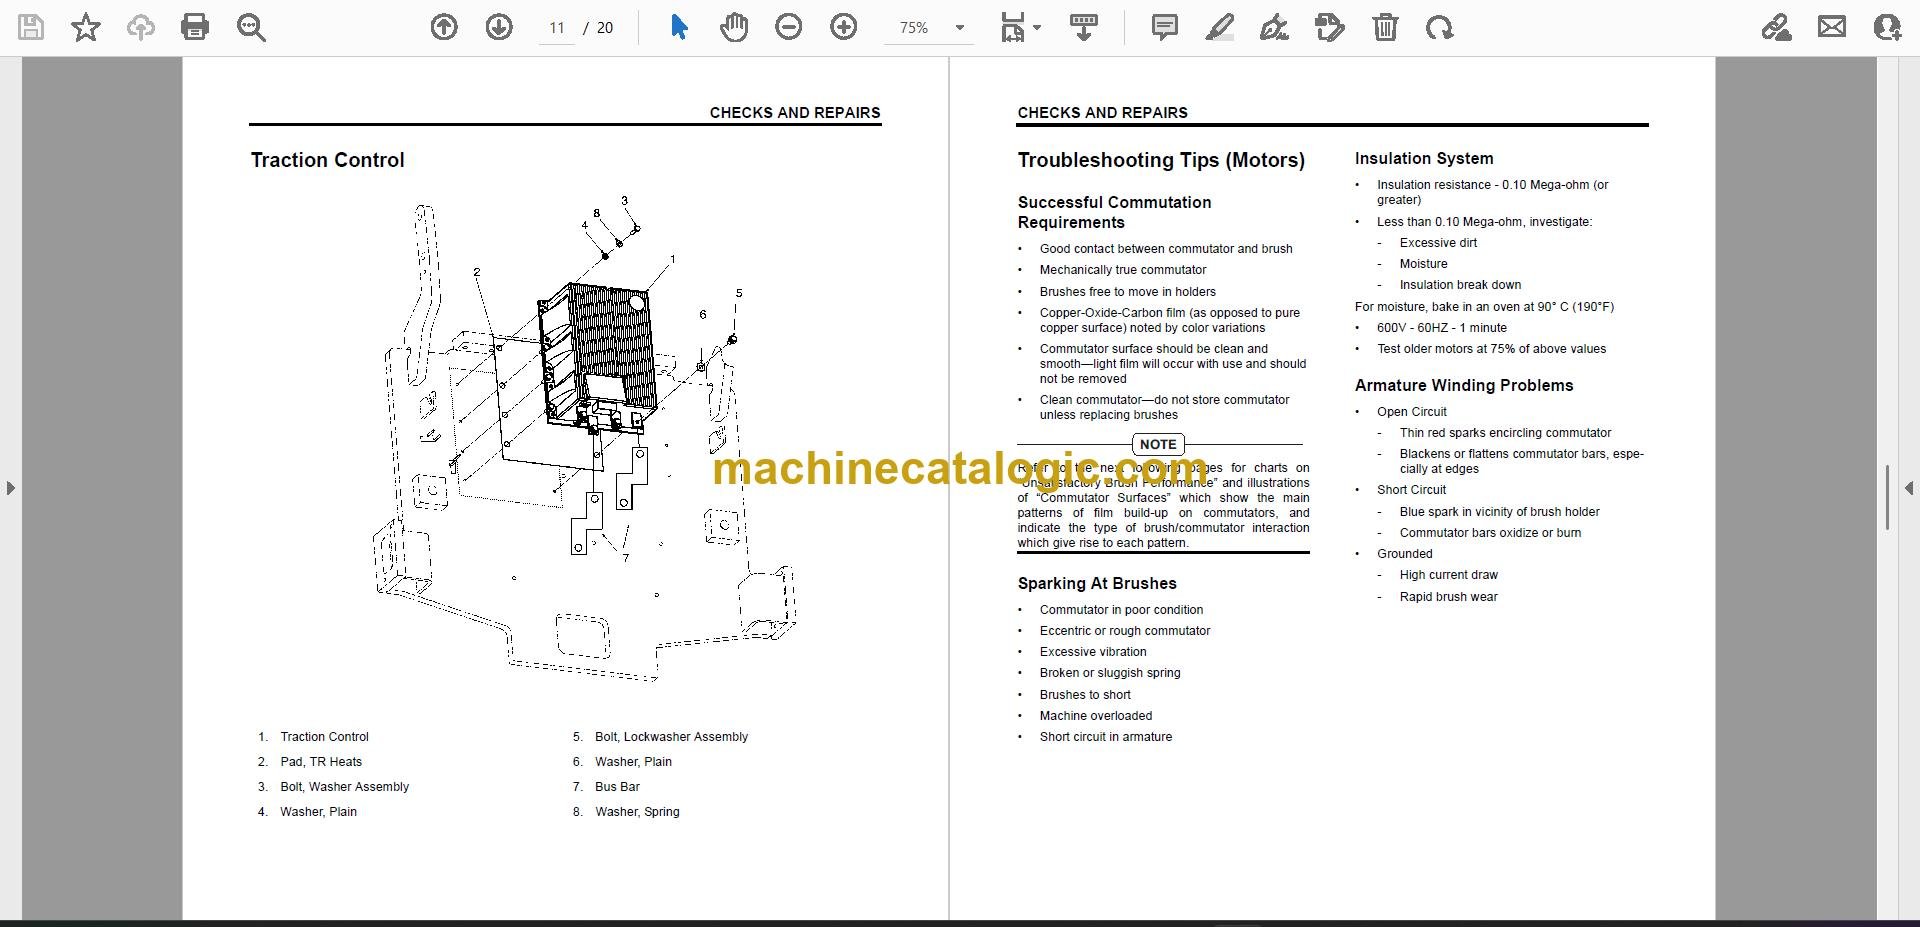Click text Broken or sluggish spring
This screenshot has width=1920, height=927.
point(1110,673)
